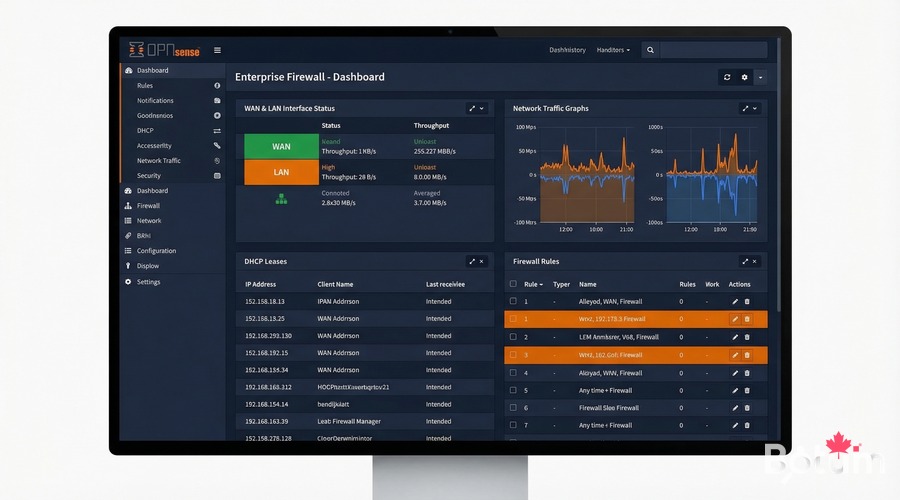Click the left traffic graph
The image size is (900, 500).
pos(587,175)
